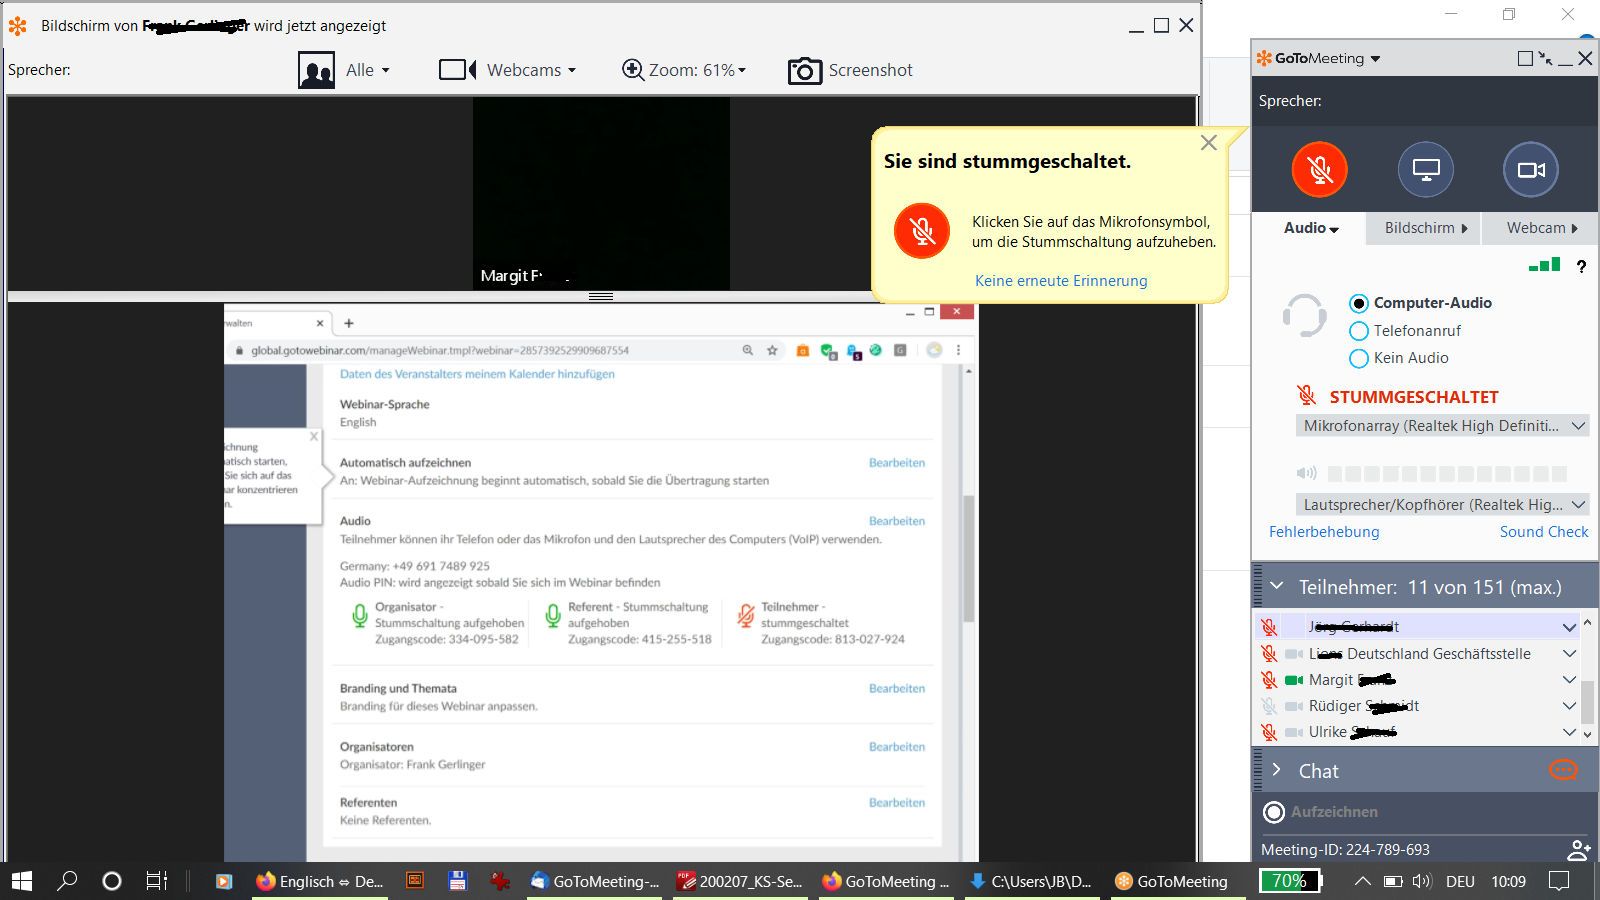The width and height of the screenshot is (1600, 900).
Task: Toggle mute icon for Margit in the participants list
Action: click(x=1269, y=680)
